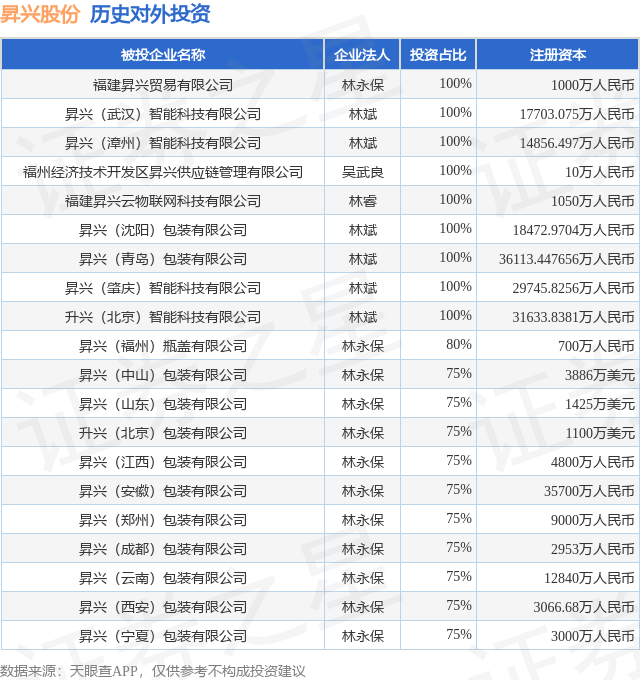Click 31633.8381万人民币 registered capital

click(x=574, y=317)
